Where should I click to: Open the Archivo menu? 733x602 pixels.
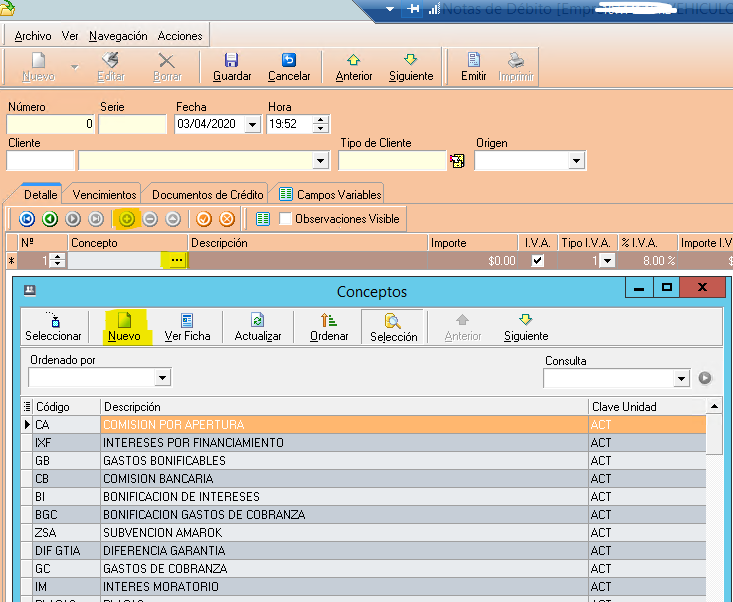[x=33, y=36]
